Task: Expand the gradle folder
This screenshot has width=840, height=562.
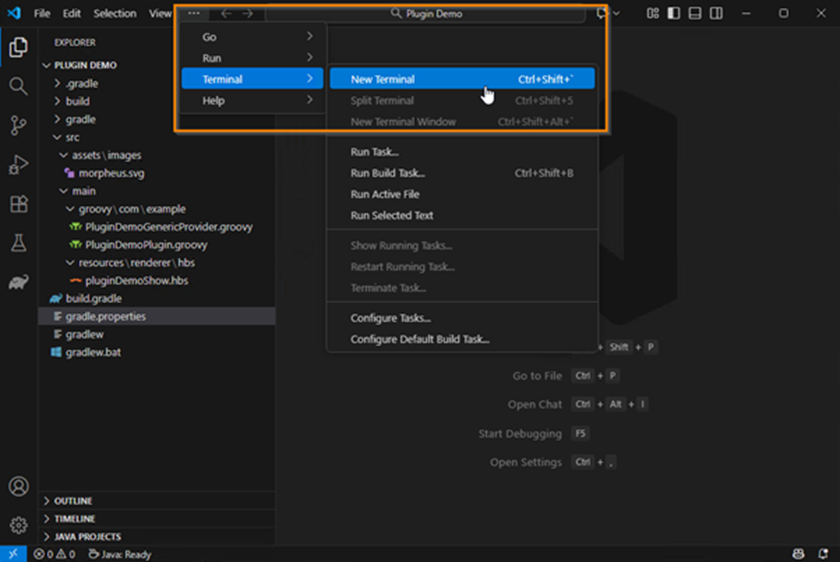Action: 157,119
